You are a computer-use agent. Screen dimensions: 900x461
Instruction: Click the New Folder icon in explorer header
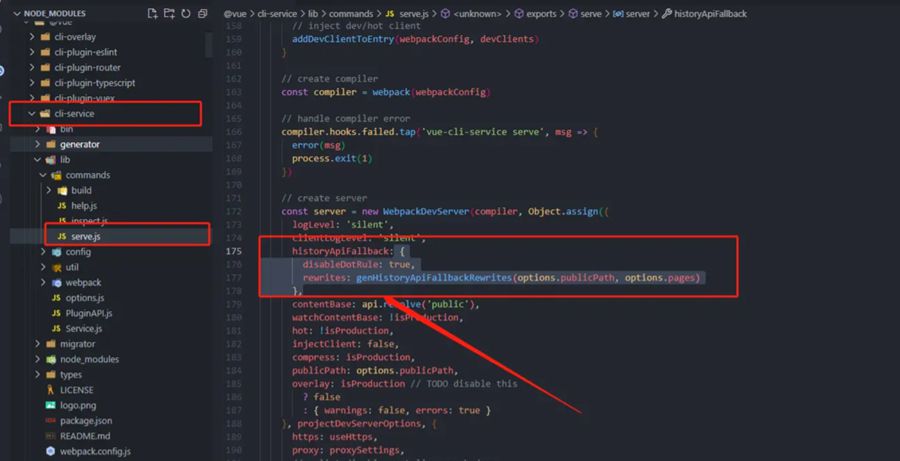pyautogui.click(x=169, y=13)
